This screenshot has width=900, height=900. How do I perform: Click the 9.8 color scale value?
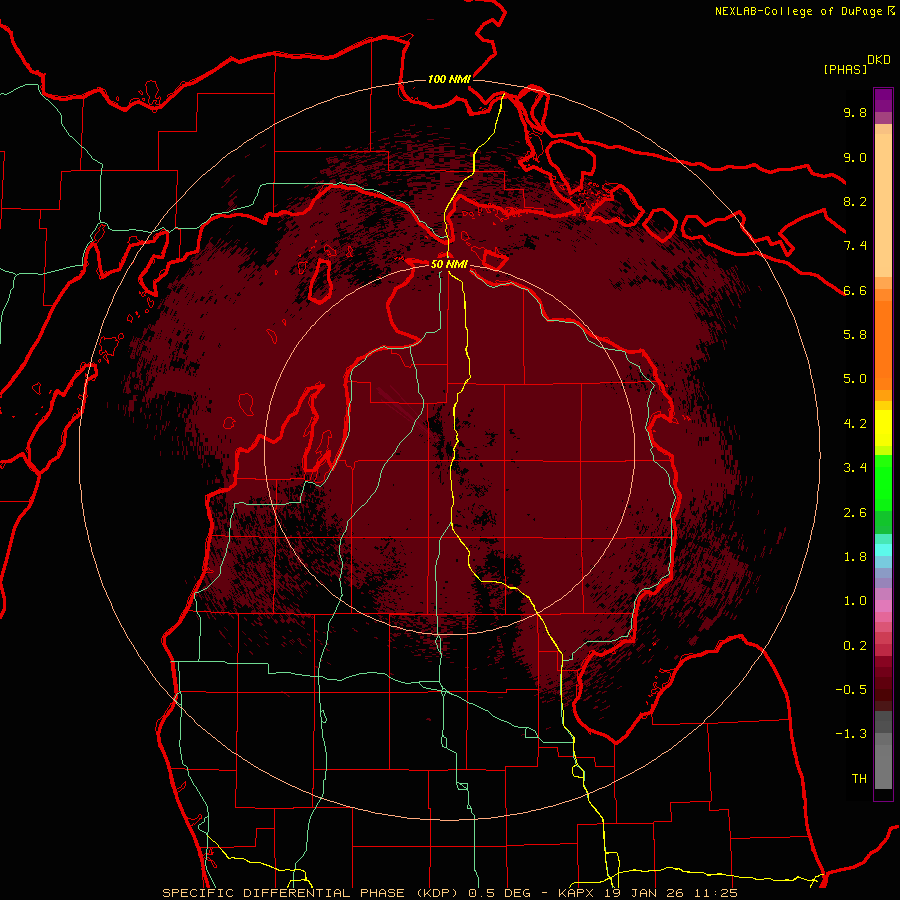coord(855,112)
